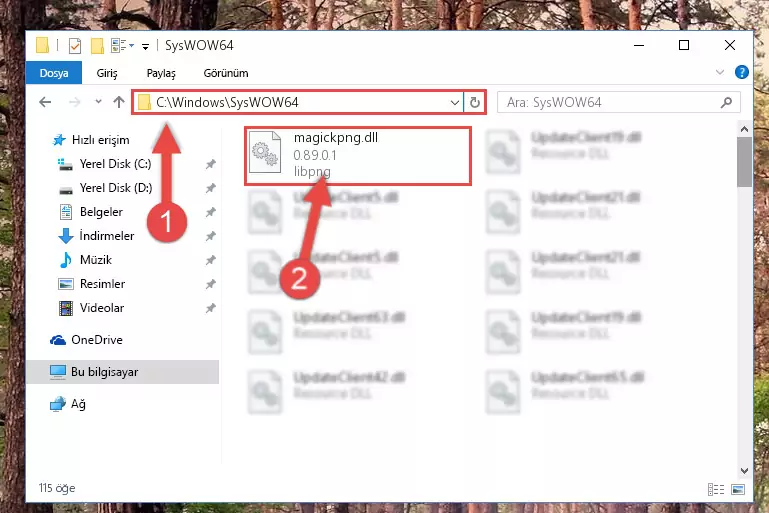Click the pin icon beside Videolar

210,308
